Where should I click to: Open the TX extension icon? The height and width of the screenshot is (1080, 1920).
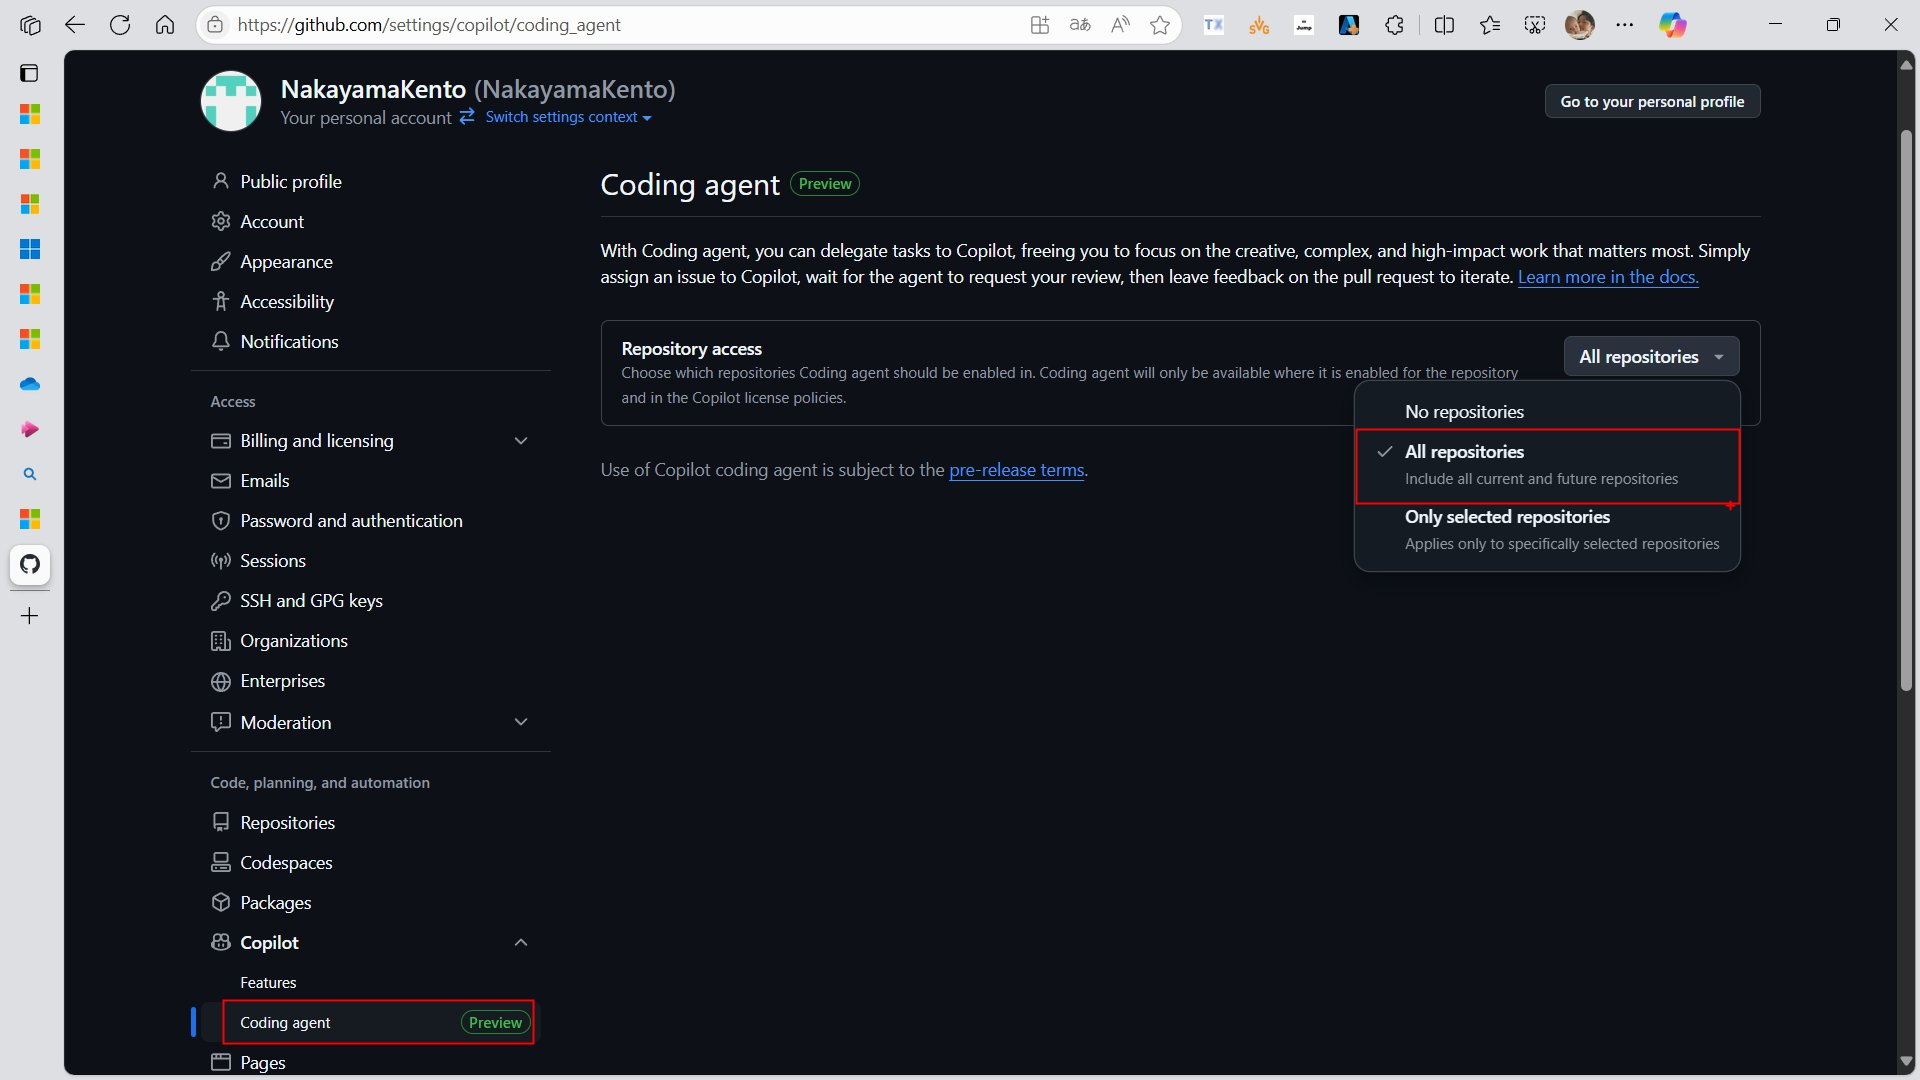pos(1214,25)
